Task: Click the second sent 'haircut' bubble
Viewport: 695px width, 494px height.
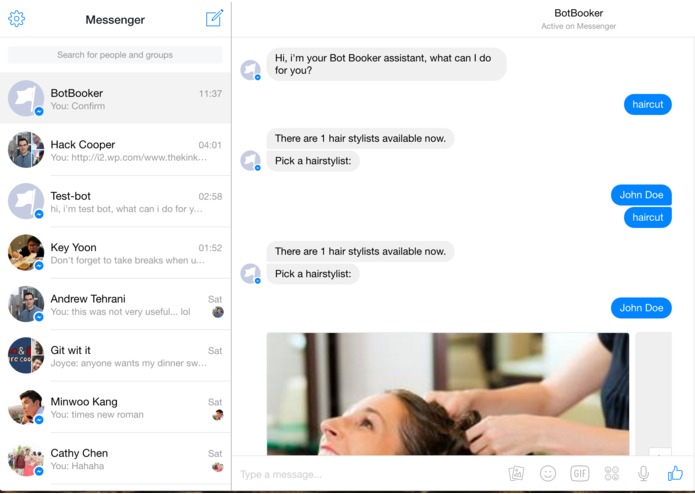Action: click(648, 218)
